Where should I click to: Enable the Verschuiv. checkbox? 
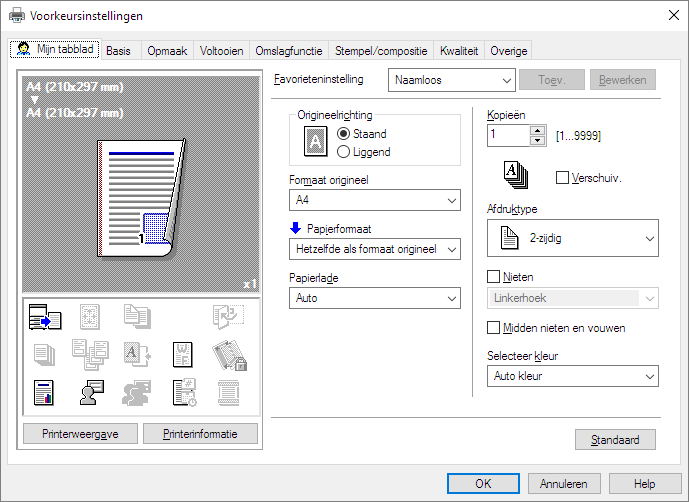pyautogui.click(x=562, y=178)
